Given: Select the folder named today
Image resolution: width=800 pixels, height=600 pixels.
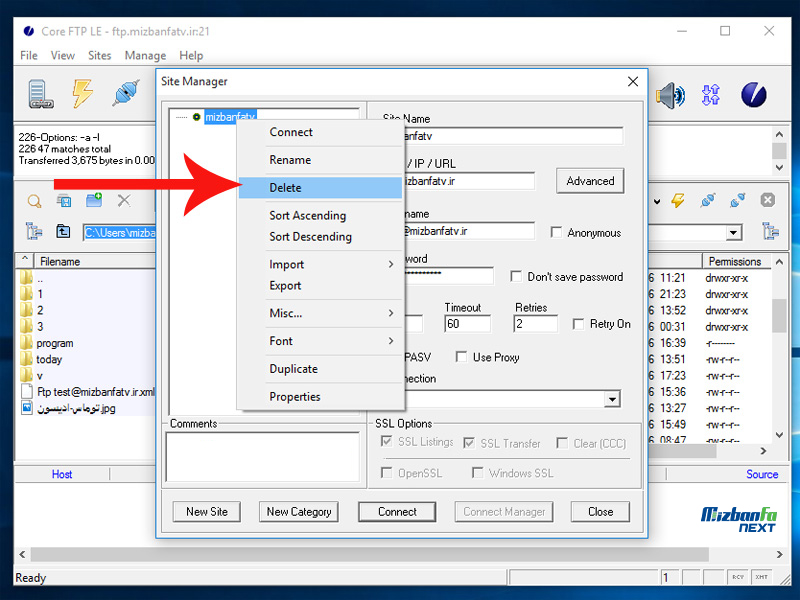Looking at the screenshot, I should 49,359.
